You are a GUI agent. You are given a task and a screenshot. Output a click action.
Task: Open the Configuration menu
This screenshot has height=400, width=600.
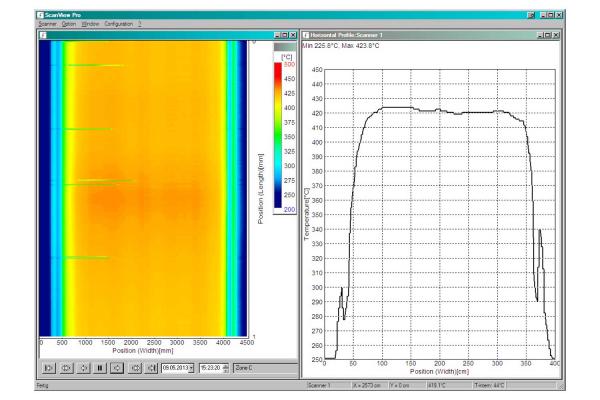tap(118, 23)
